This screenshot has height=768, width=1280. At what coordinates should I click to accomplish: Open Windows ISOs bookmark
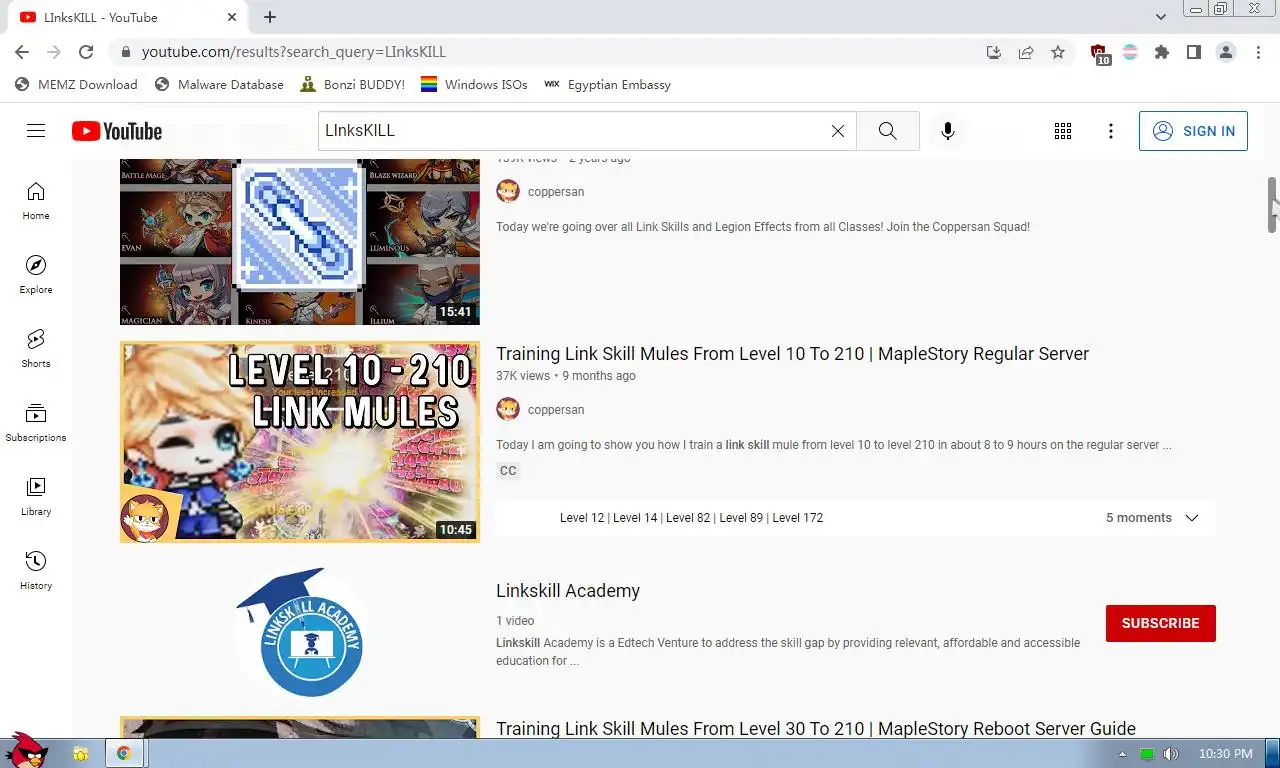(x=474, y=85)
